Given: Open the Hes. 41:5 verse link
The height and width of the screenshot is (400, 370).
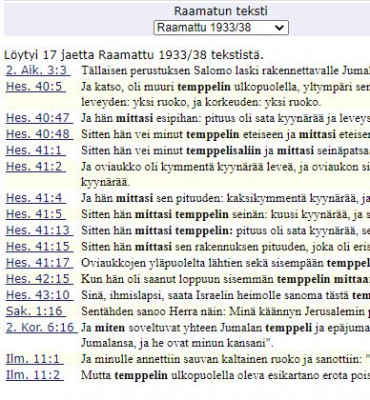Looking at the screenshot, I should pyautogui.click(x=36, y=214).
